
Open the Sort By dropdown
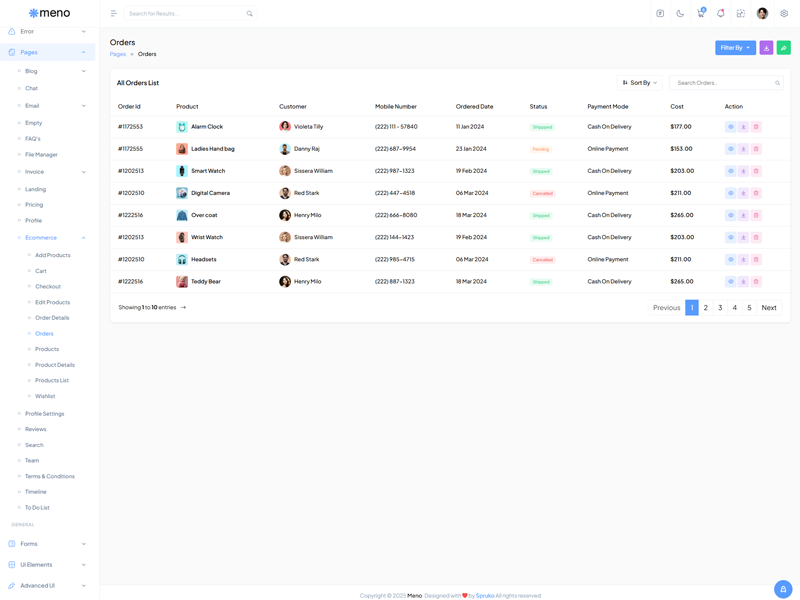(640, 83)
